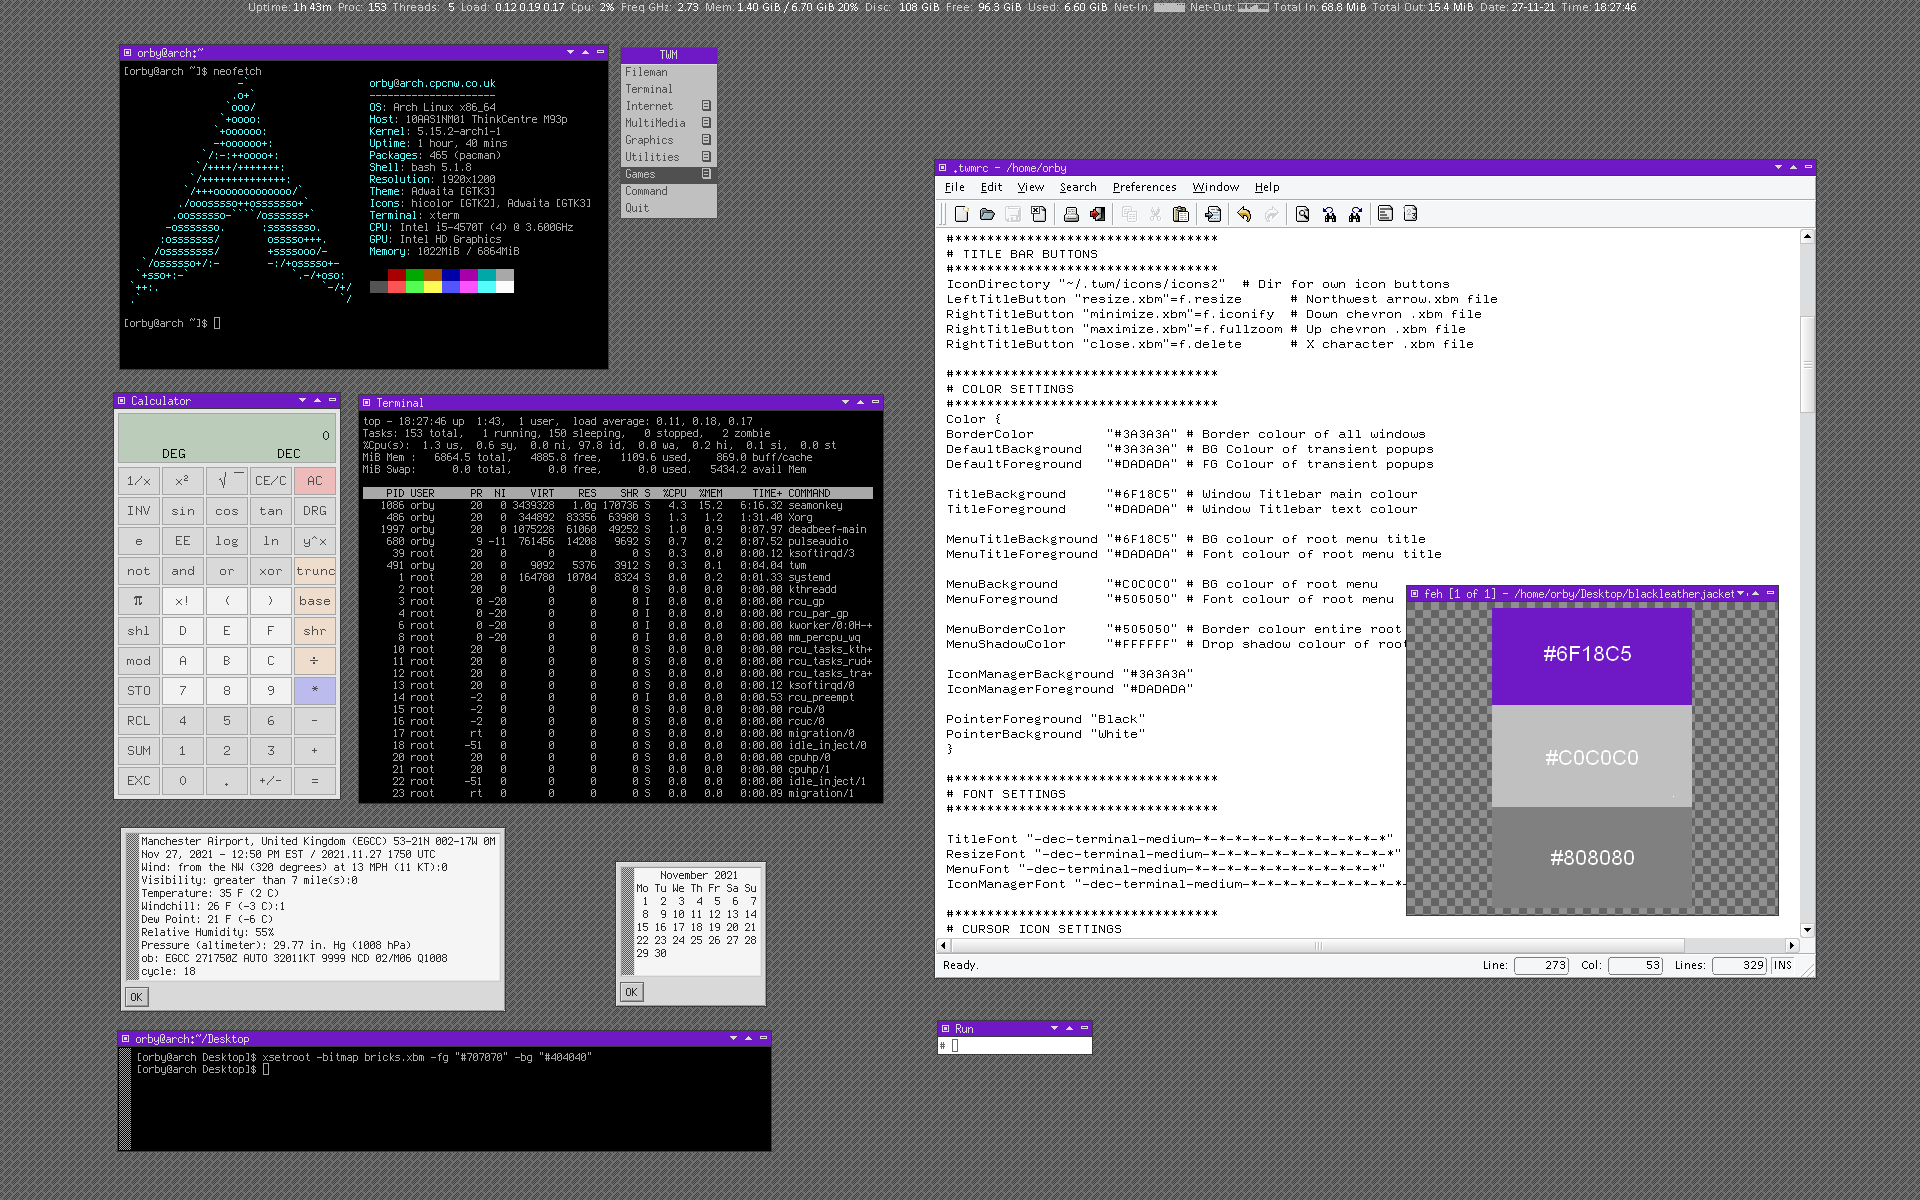The width and height of the screenshot is (1920, 1200).
Task: Click the multiply (*) button on calculator
Action: coord(315,691)
